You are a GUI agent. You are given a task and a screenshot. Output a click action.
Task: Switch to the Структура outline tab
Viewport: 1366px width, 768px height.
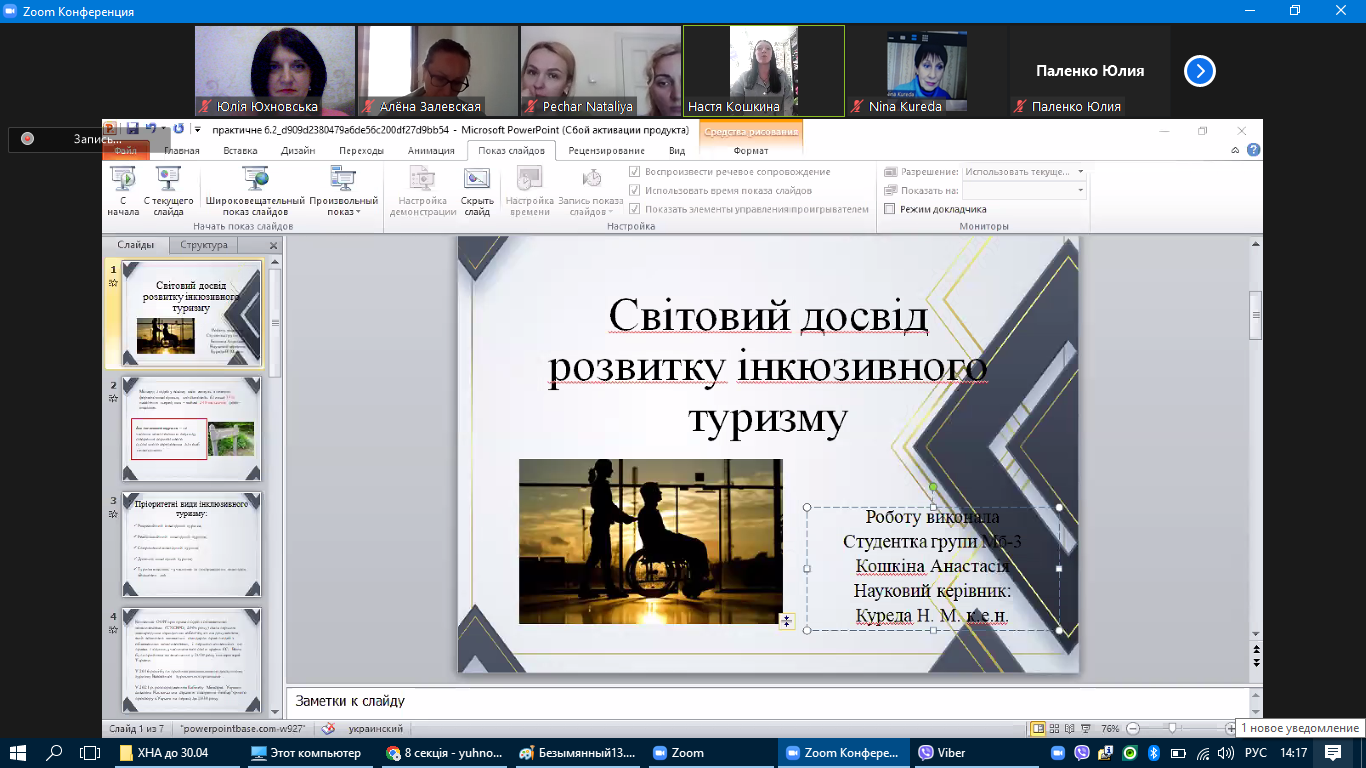(204, 245)
